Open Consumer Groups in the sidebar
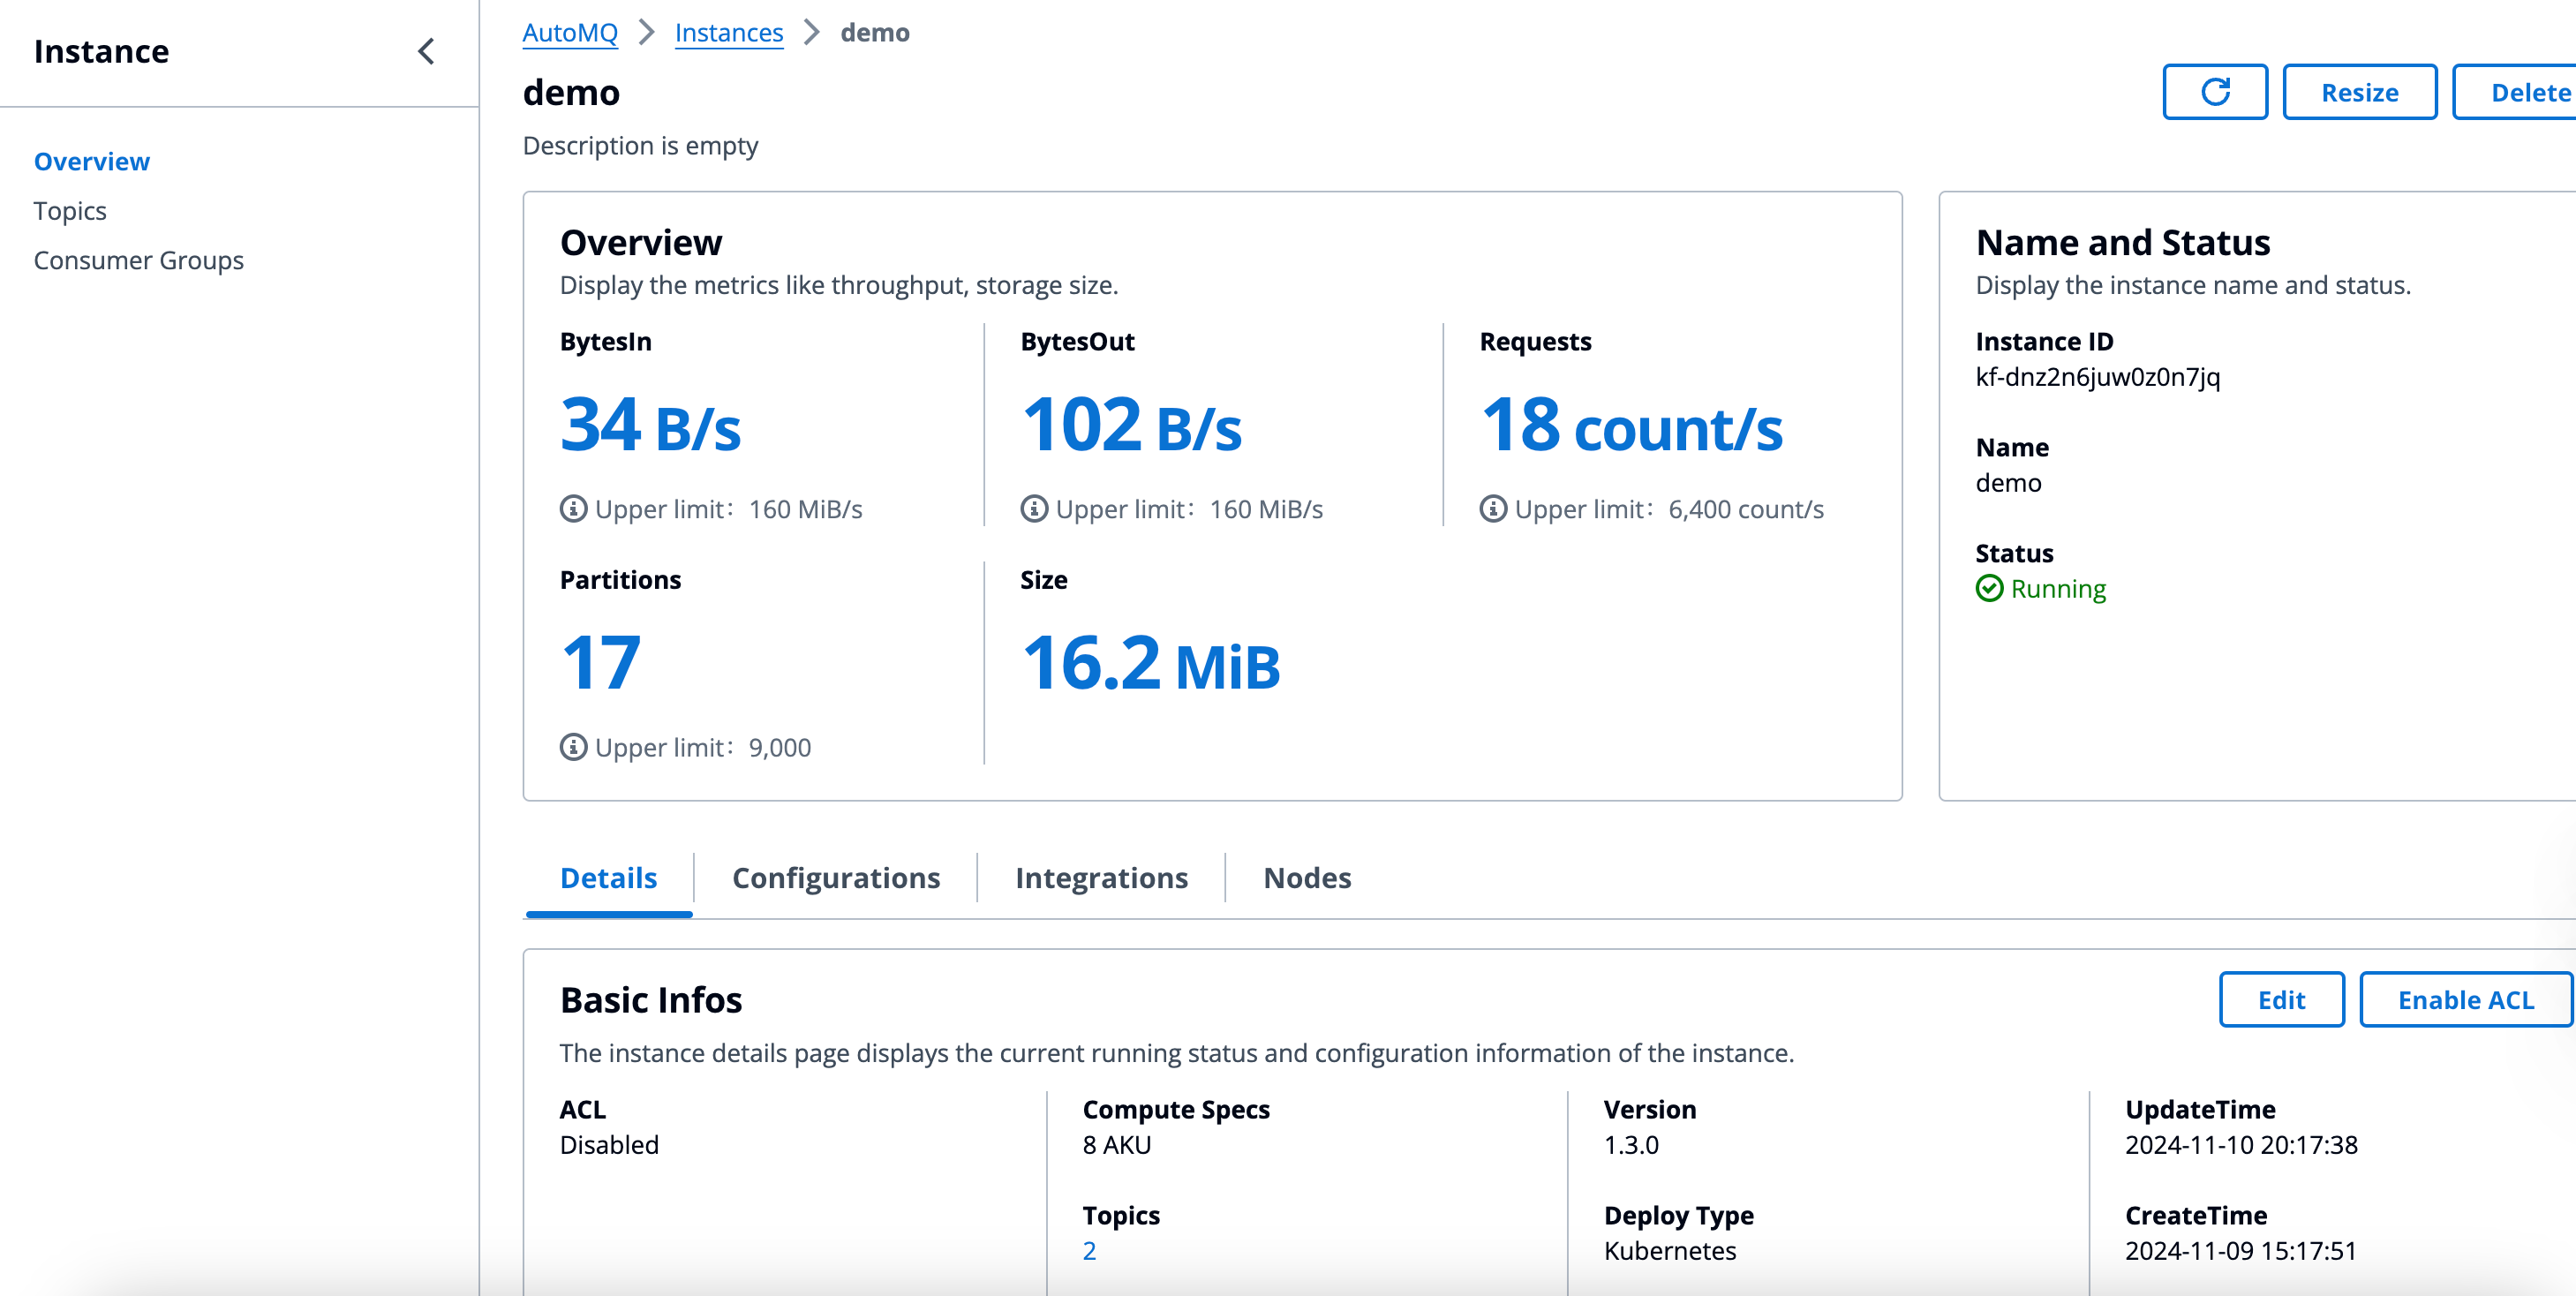The image size is (2576, 1296). (x=139, y=260)
